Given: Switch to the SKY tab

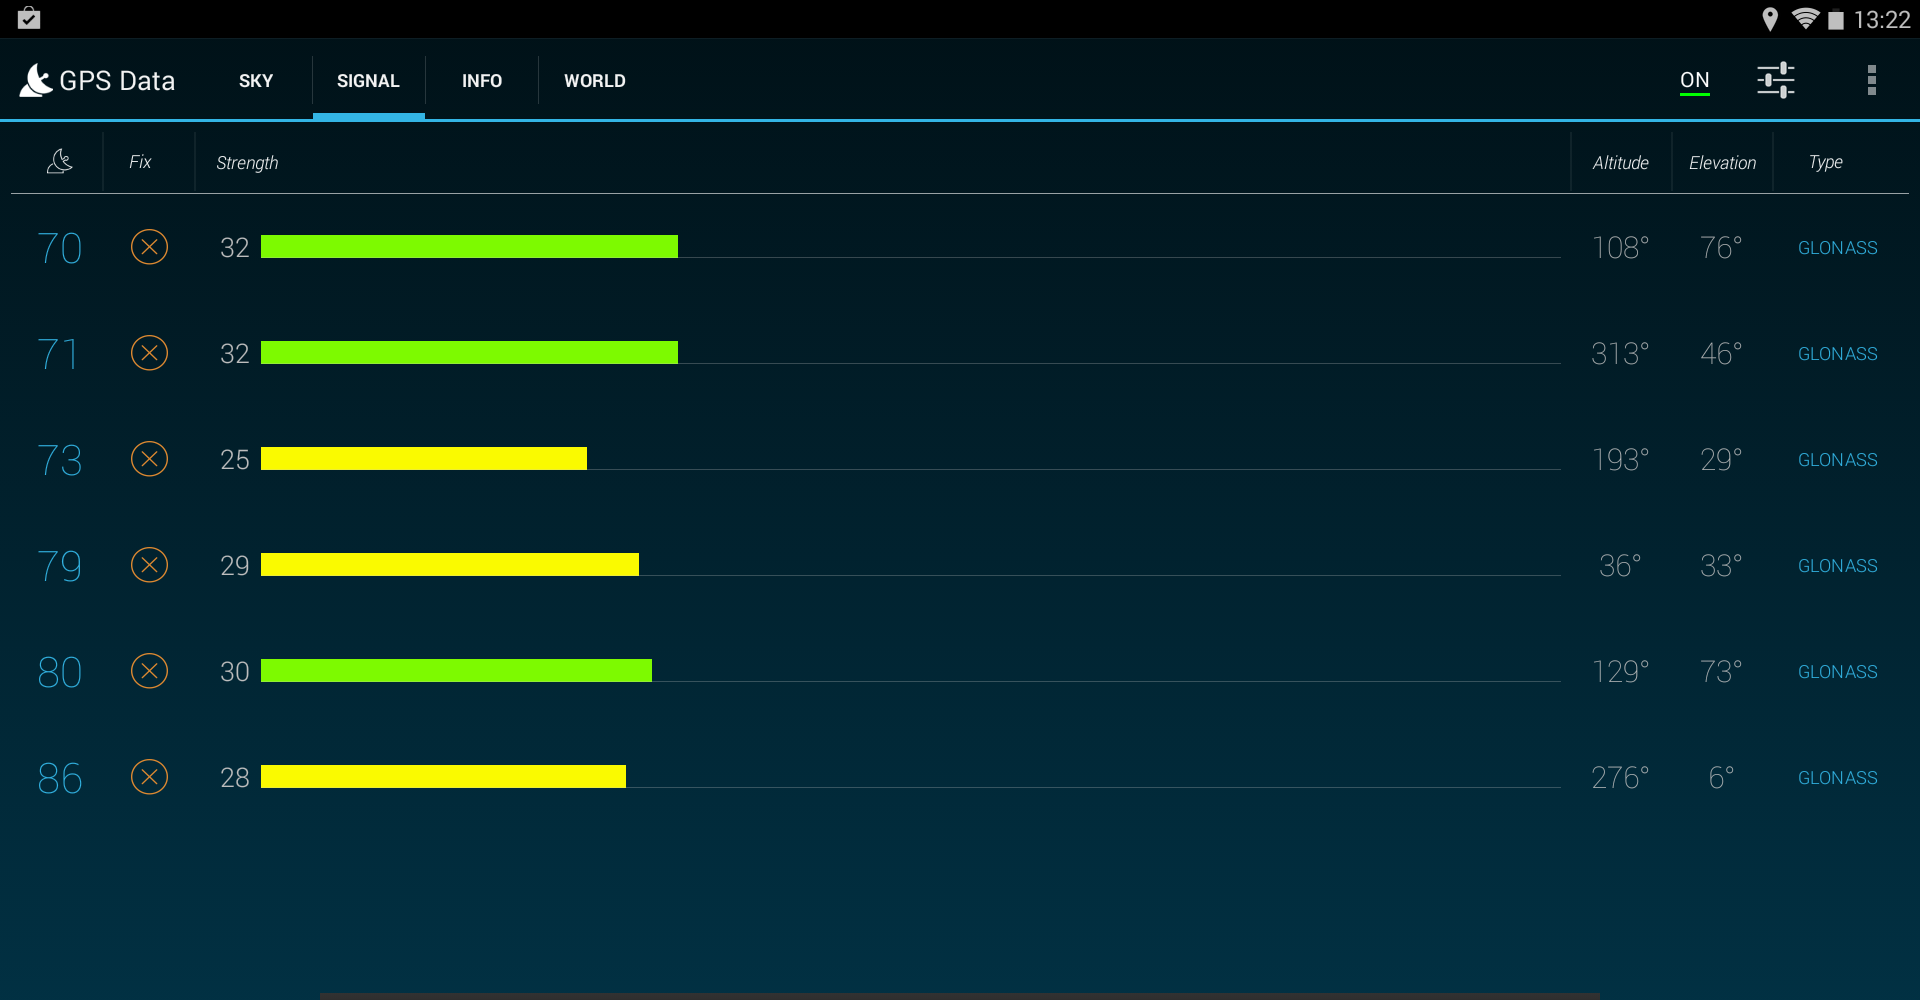Looking at the screenshot, I should point(256,81).
